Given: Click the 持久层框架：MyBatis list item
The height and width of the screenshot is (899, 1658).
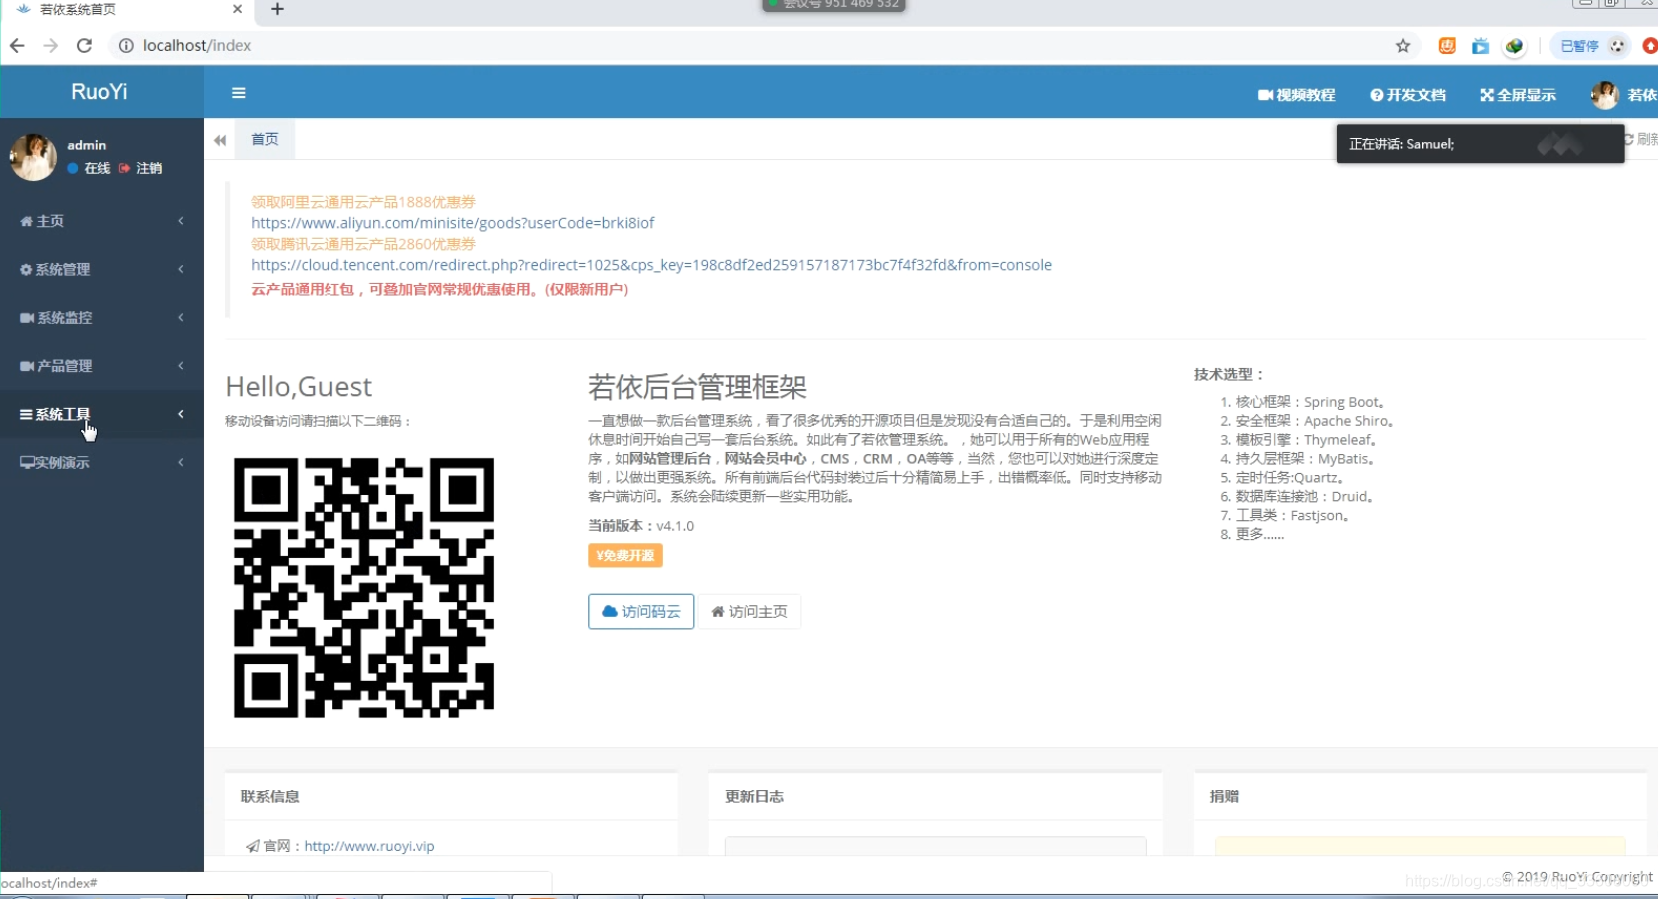Looking at the screenshot, I should pos(1306,459).
